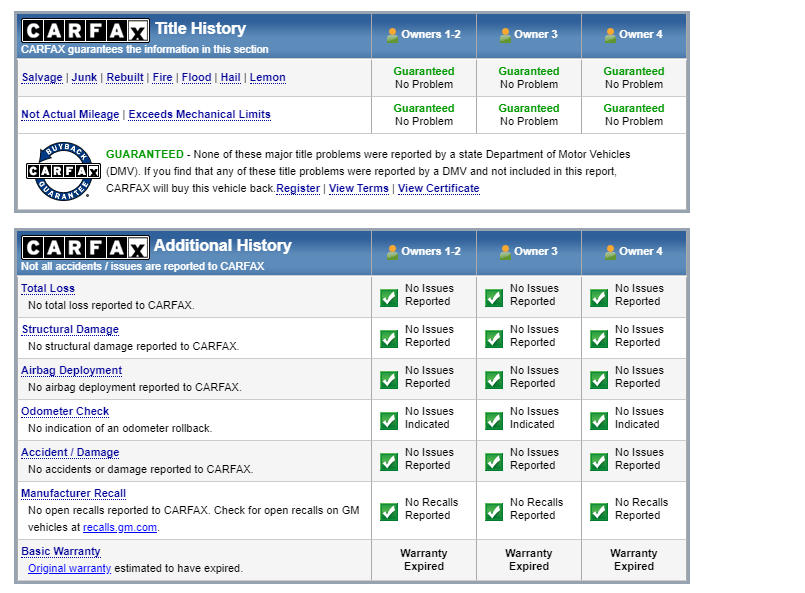Click Guaranteed No Problem for Salvage row, Owners 1-2
Viewport: 805px width, 593px height.
[424, 78]
